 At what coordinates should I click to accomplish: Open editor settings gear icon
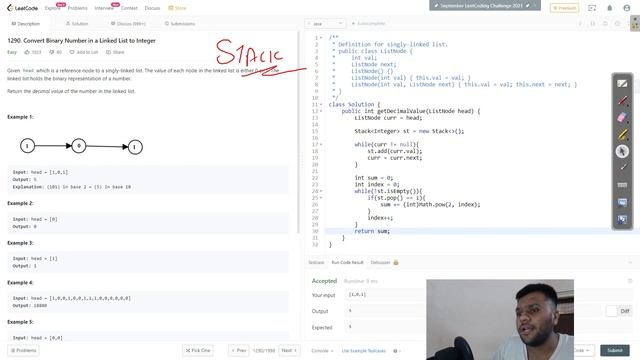click(x=618, y=24)
